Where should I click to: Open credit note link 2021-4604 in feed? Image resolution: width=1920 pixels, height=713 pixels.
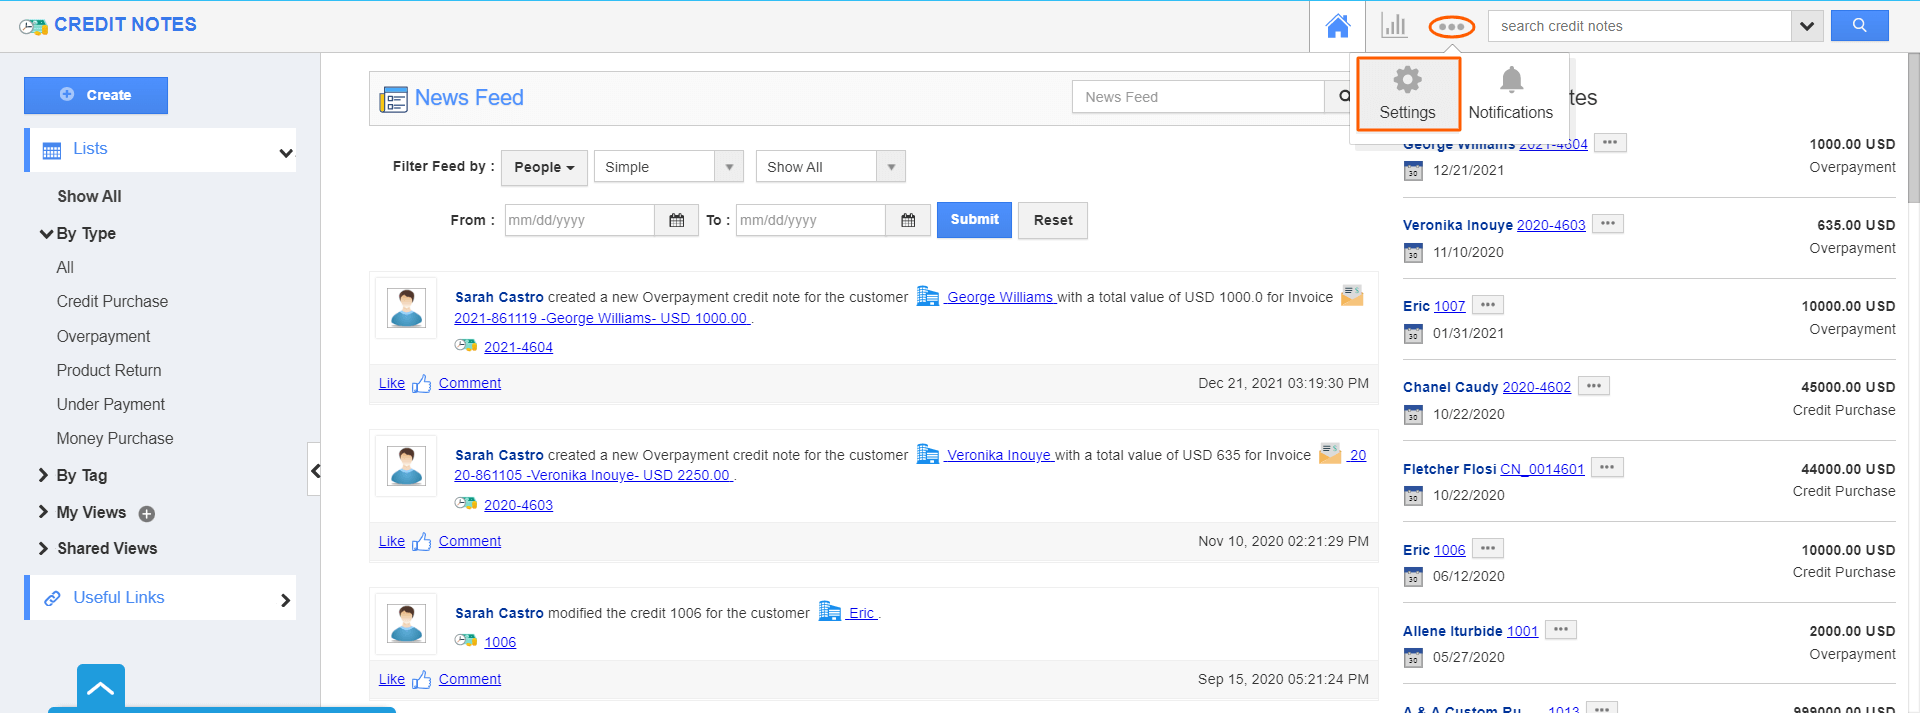518,347
